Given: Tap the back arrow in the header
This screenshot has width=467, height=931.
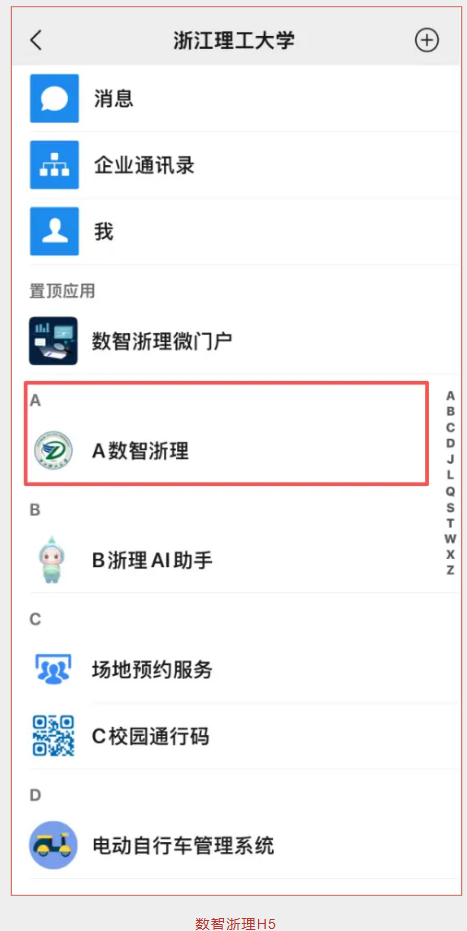Looking at the screenshot, I should click(36, 40).
